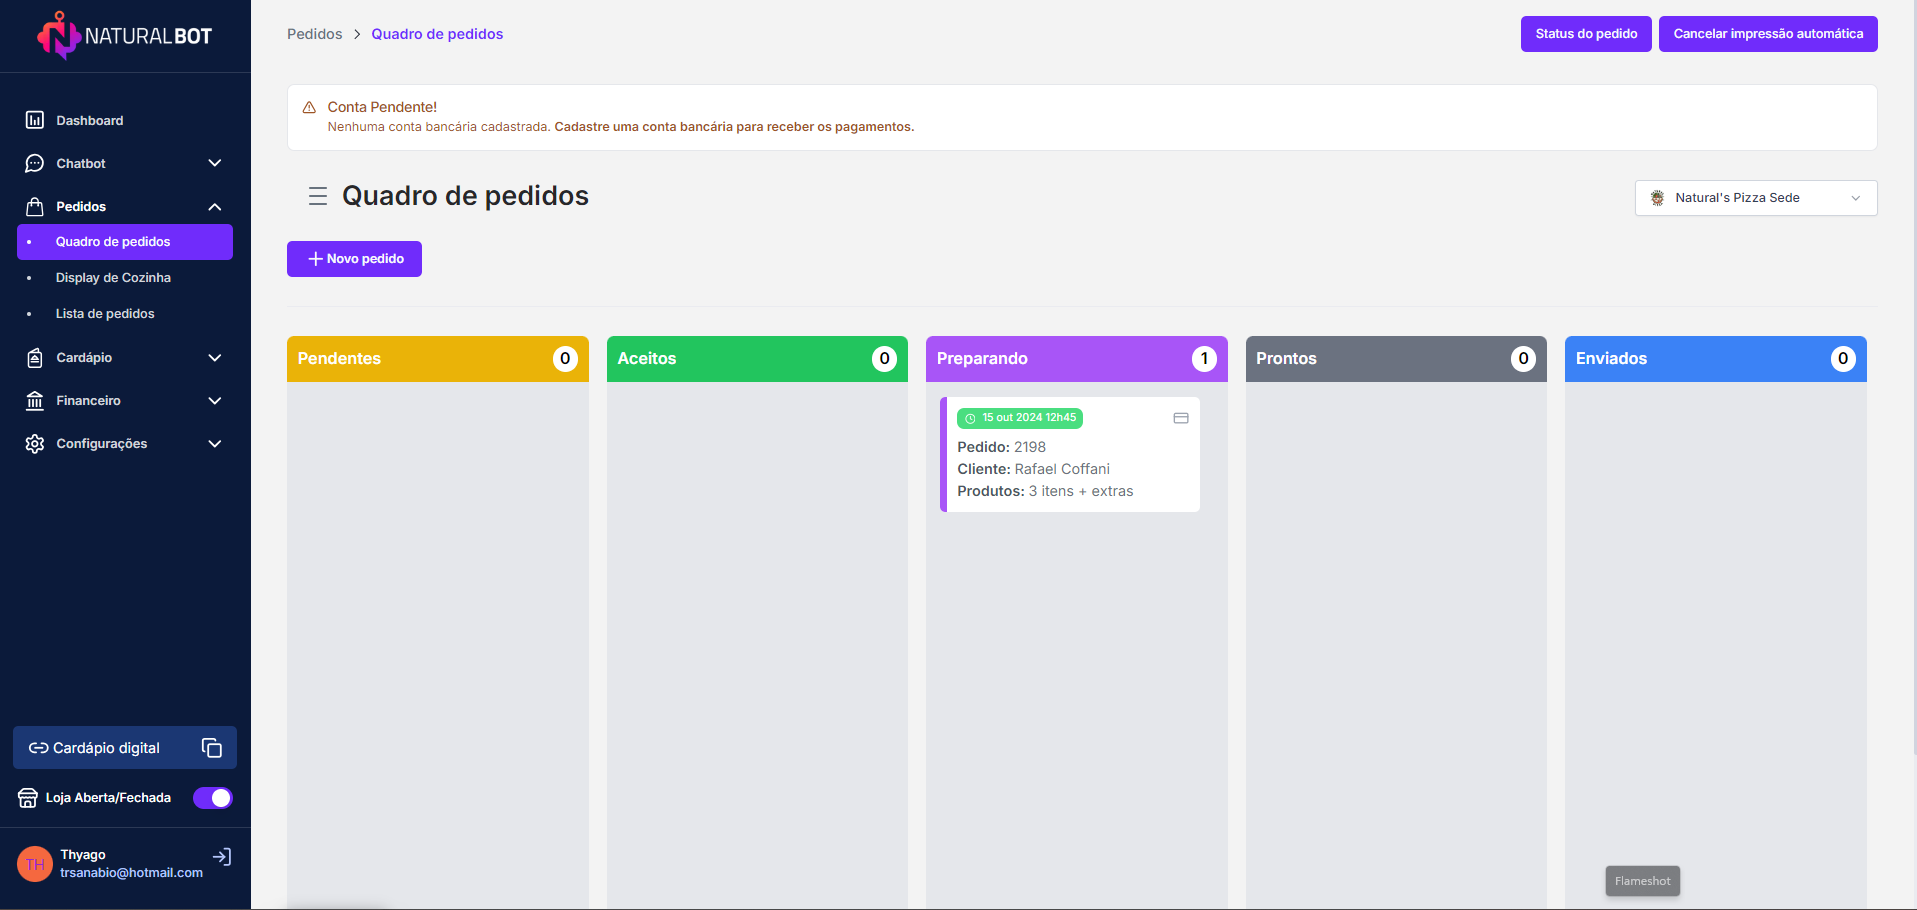
Task: Open order 2198 card for Rafael Coffani
Action: [1070, 469]
